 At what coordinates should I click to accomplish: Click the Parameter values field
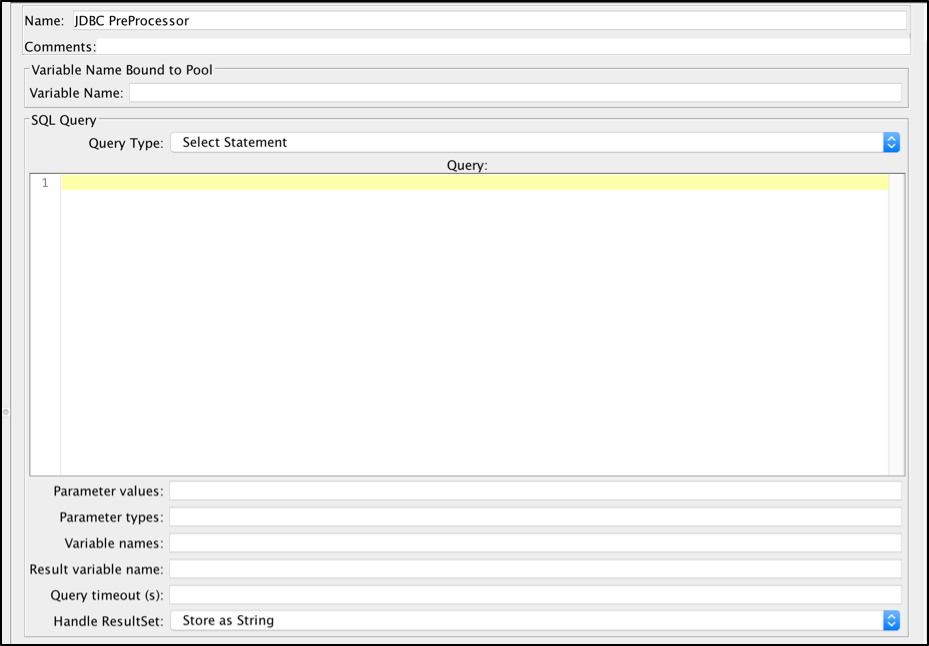pos(536,491)
